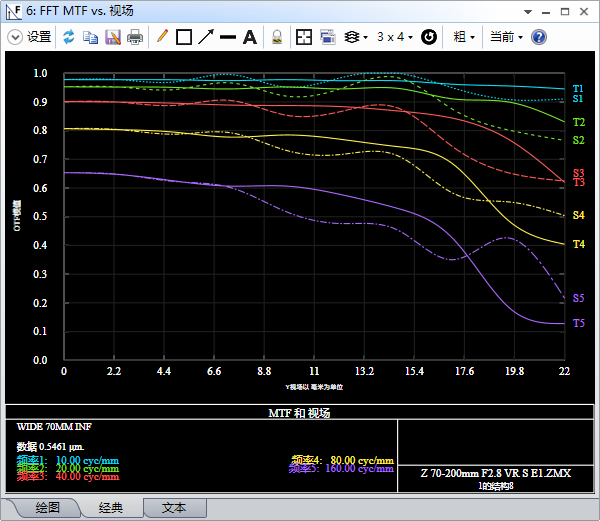Toggle the window lock icon
Image resolution: width=600 pixels, height=521 pixels.
(276, 37)
